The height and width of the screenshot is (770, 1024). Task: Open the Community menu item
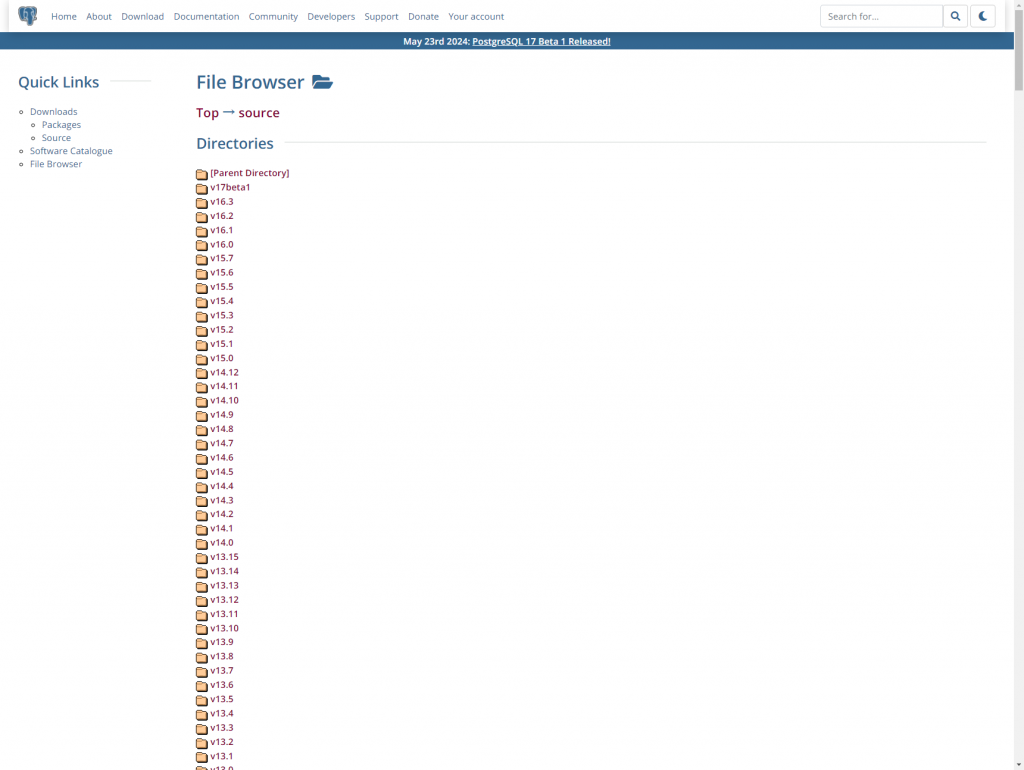point(273,16)
